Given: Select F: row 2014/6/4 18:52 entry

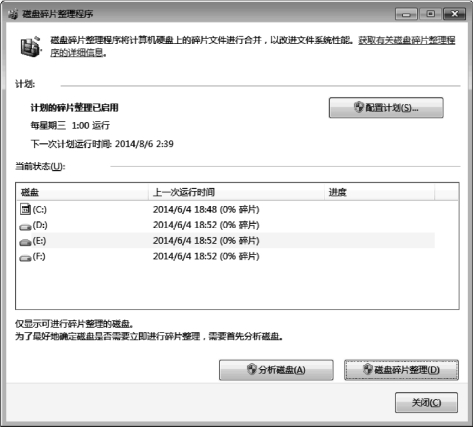Looking at the screenshot, I should point(206,256).
